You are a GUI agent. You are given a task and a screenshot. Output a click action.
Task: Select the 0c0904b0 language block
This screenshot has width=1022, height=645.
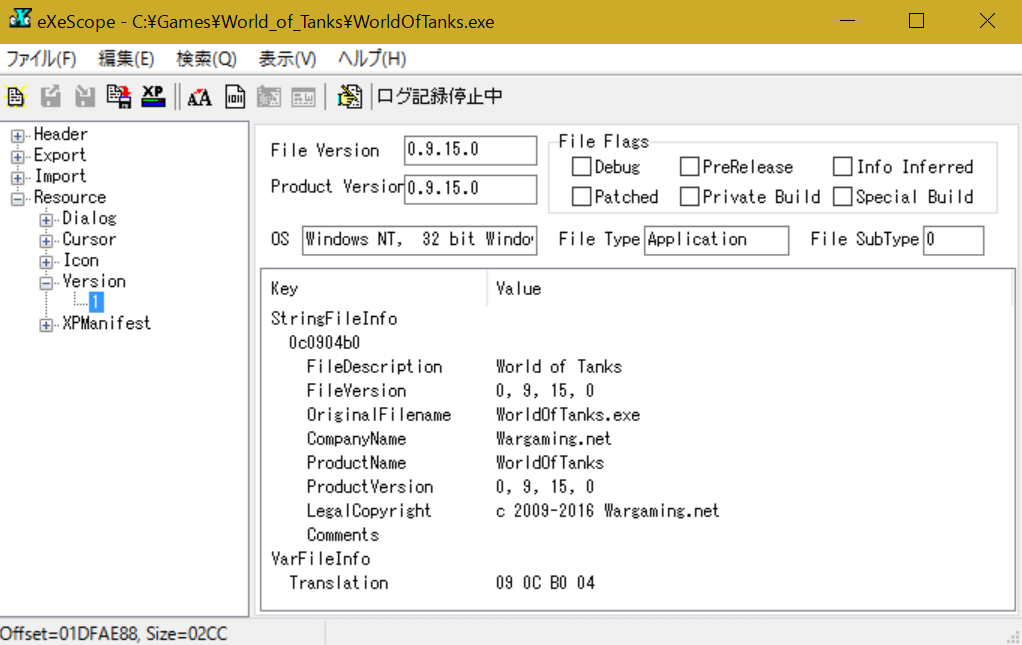point(324,343)
